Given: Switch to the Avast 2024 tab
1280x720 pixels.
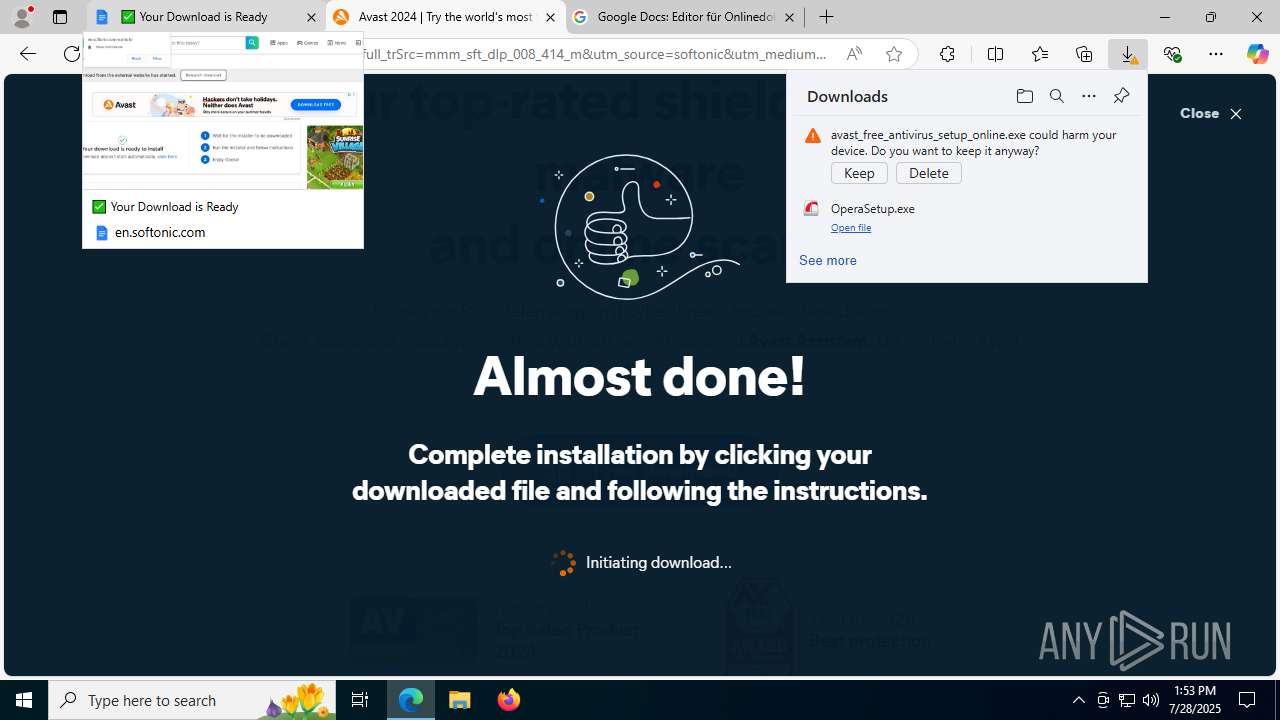Looking at the screenshot, I should click(445, 17).
